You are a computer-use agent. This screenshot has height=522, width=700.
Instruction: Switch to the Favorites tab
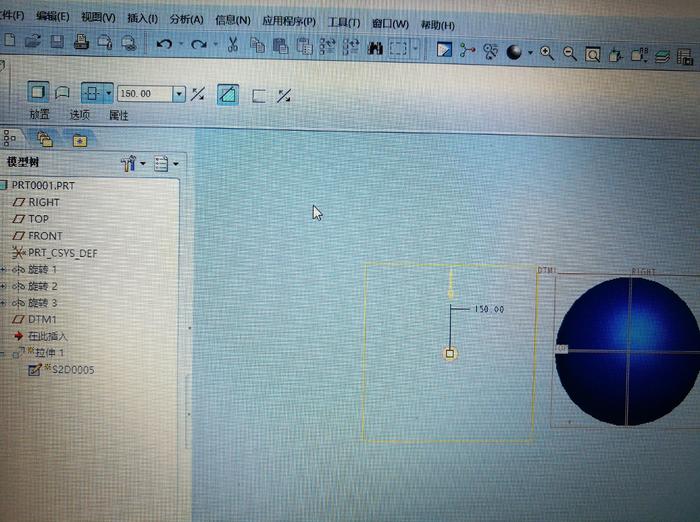[x=80, y=141]
